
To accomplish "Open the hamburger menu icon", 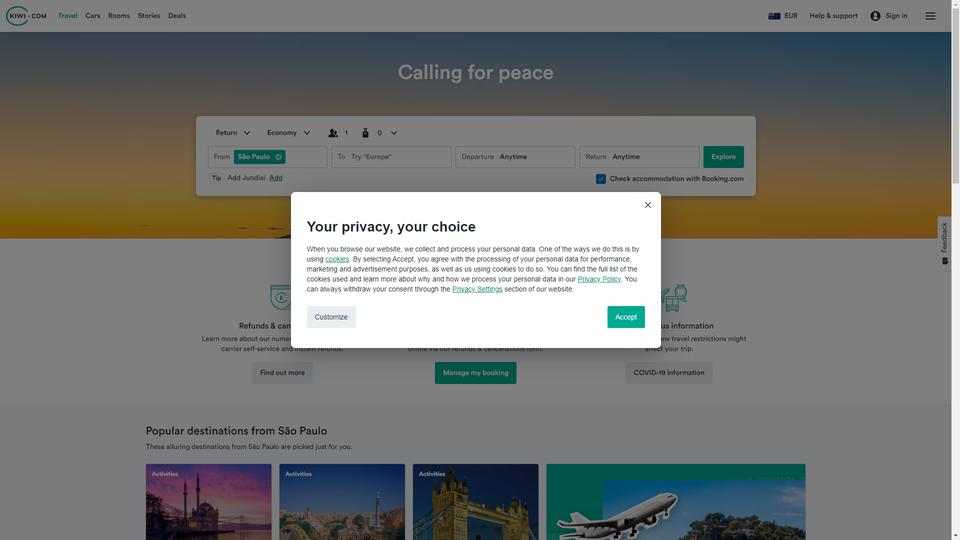I will pyautogui.click(x=930, y=16).
